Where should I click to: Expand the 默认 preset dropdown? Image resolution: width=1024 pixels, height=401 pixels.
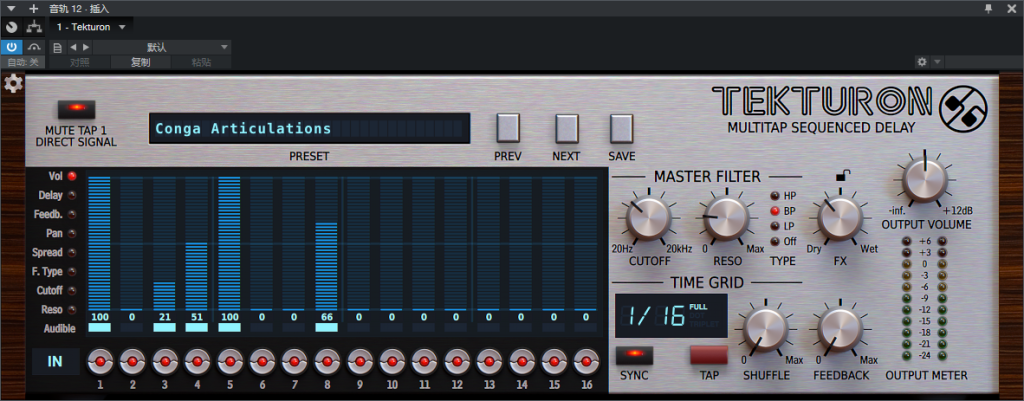224,47
